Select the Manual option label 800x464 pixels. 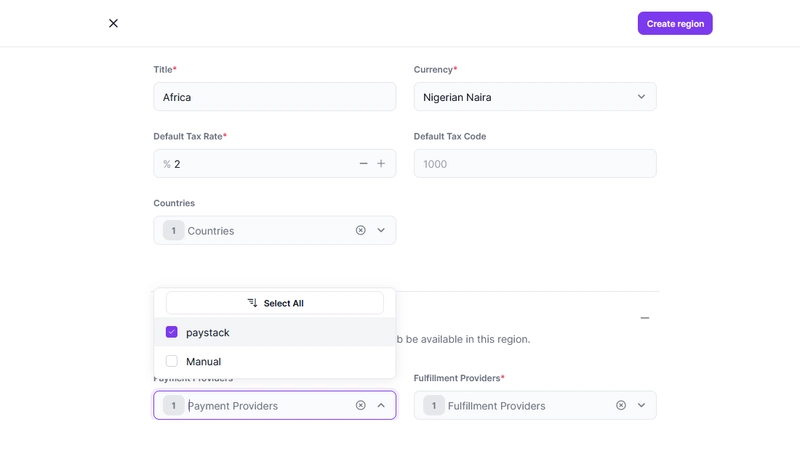(x=204, y=361)
